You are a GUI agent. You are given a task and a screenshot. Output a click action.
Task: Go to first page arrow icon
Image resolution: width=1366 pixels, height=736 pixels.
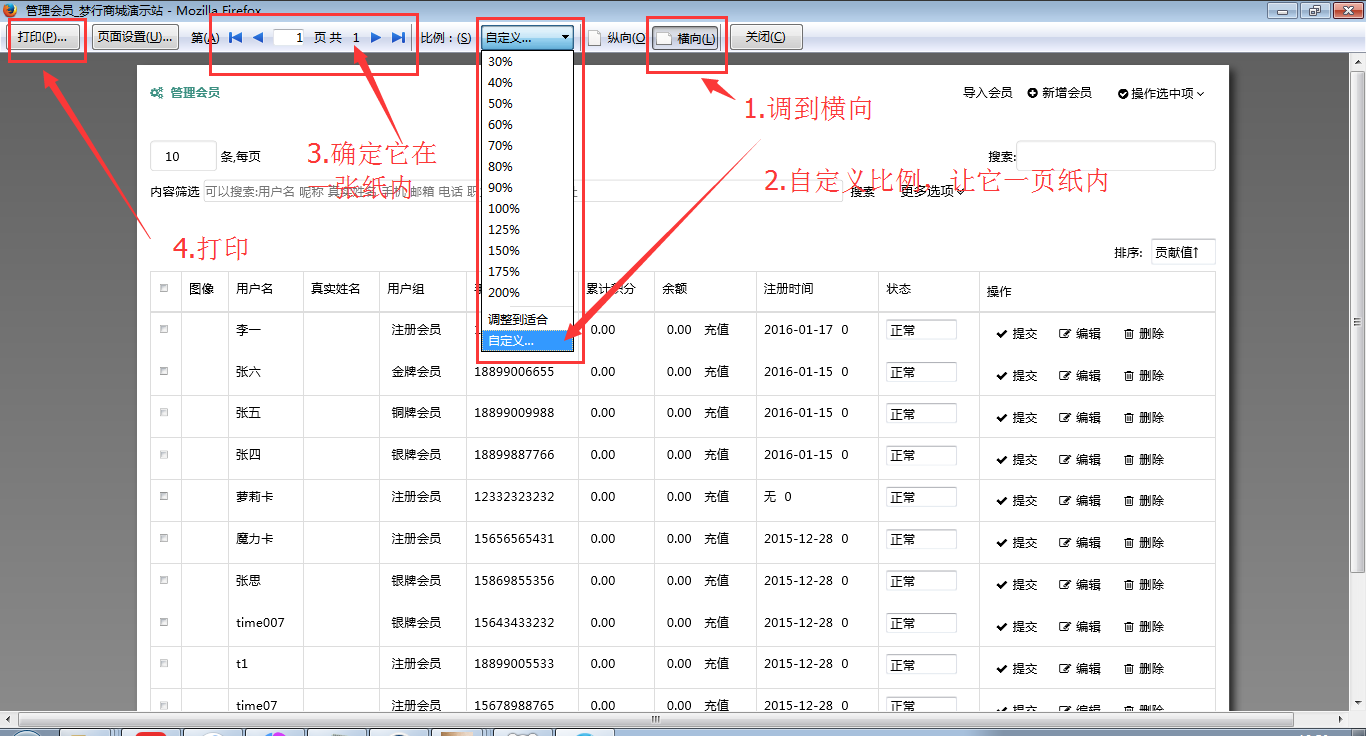pyautogui.click(x=236, y=38)
